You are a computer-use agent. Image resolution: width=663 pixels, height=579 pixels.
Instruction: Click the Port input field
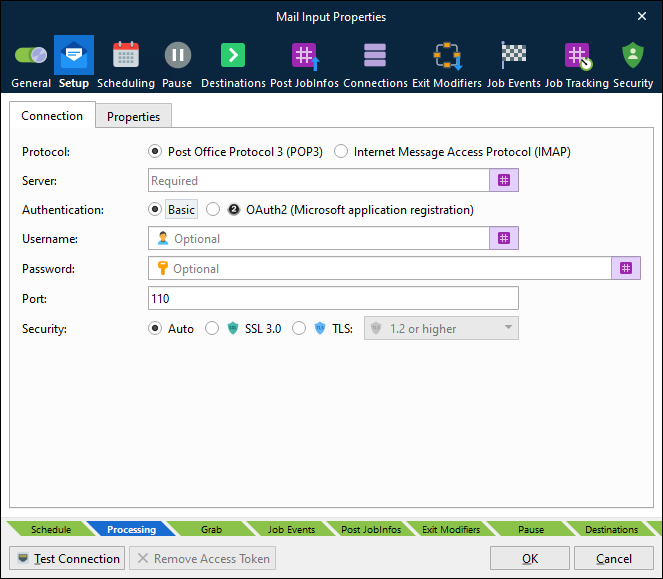coord(333,298)
